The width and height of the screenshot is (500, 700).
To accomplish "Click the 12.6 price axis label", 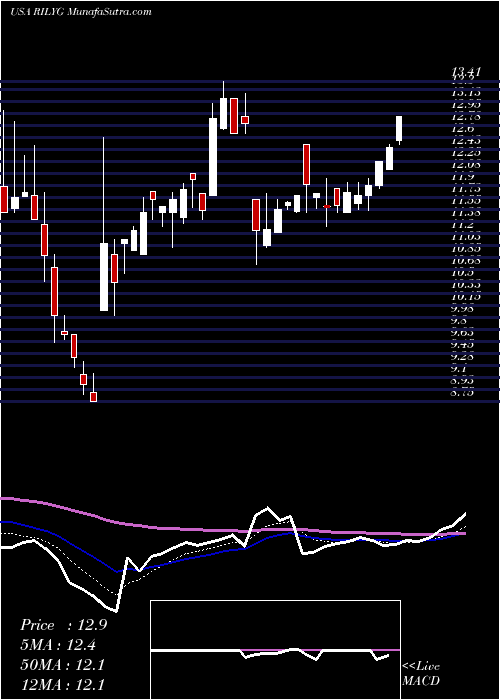I will pyautogui.click(x=462, y=129).
